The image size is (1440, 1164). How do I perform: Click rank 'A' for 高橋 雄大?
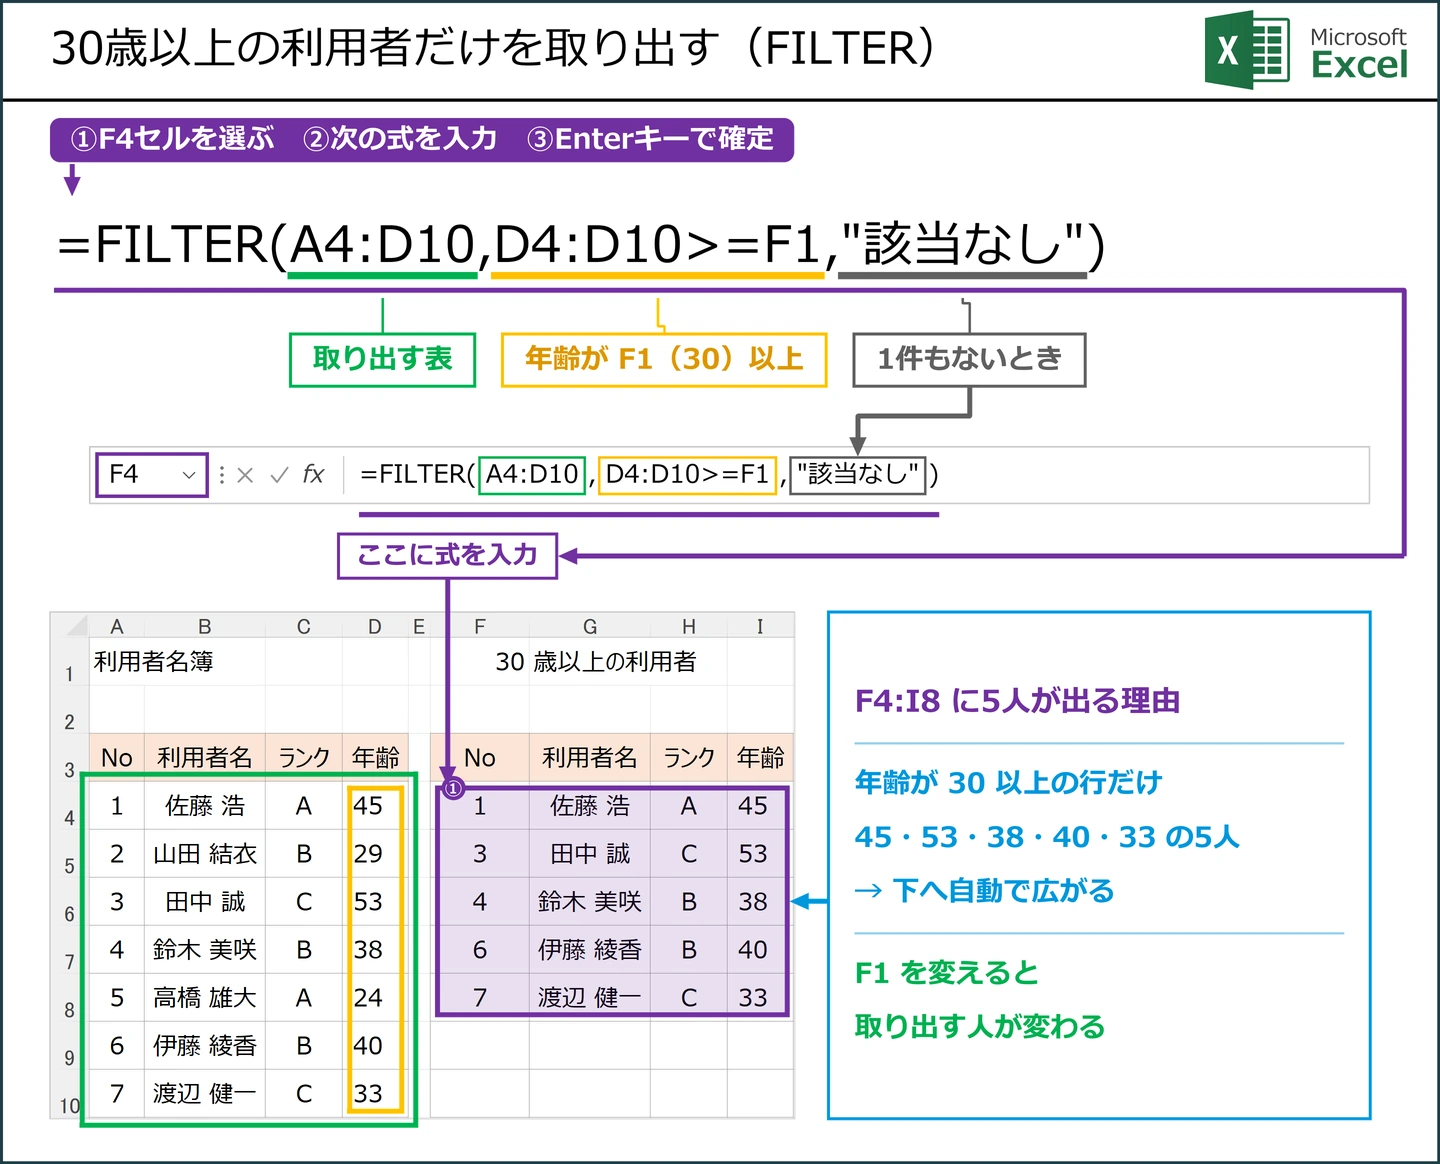pos(304,998)
